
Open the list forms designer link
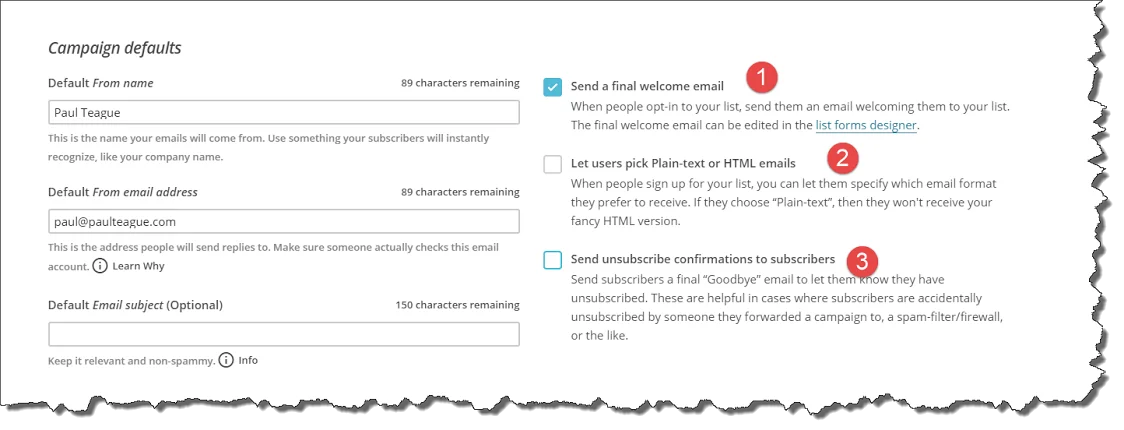pyautogui.click(x=866, y=126)
